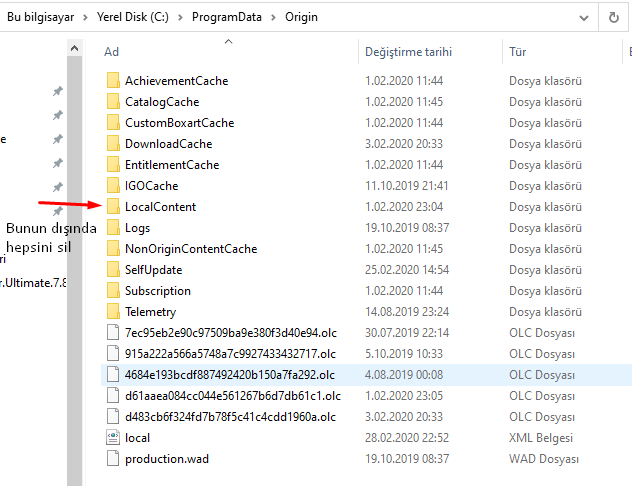This screenshot has width=632, height=486.
Task: Click the date 11.10.2019 21:41
Action: (x=406, y=185)
